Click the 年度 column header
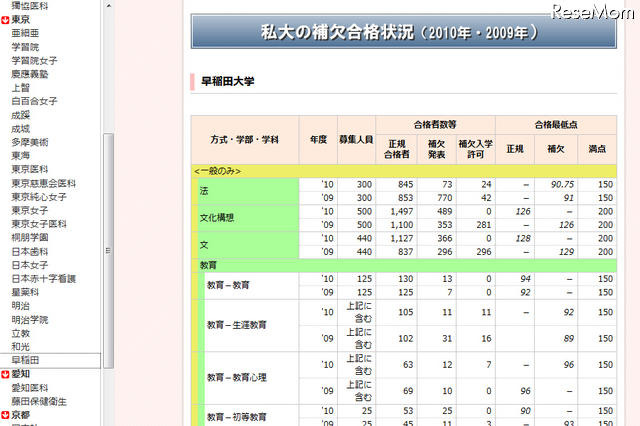The image size is (640, 426). [x=318, y=140]
